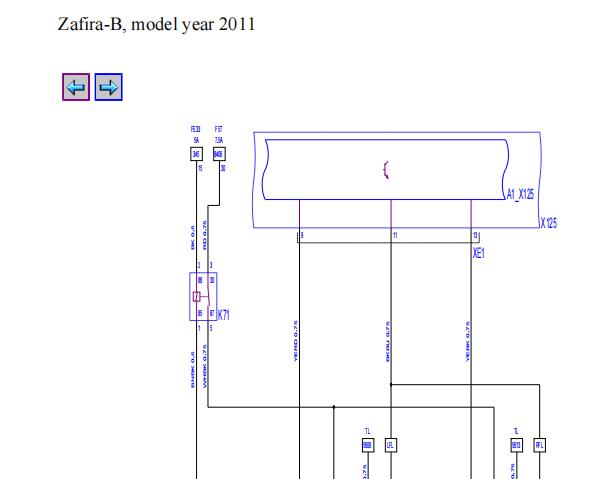Click pin 9 of connector XE1

tap(302, 235)
